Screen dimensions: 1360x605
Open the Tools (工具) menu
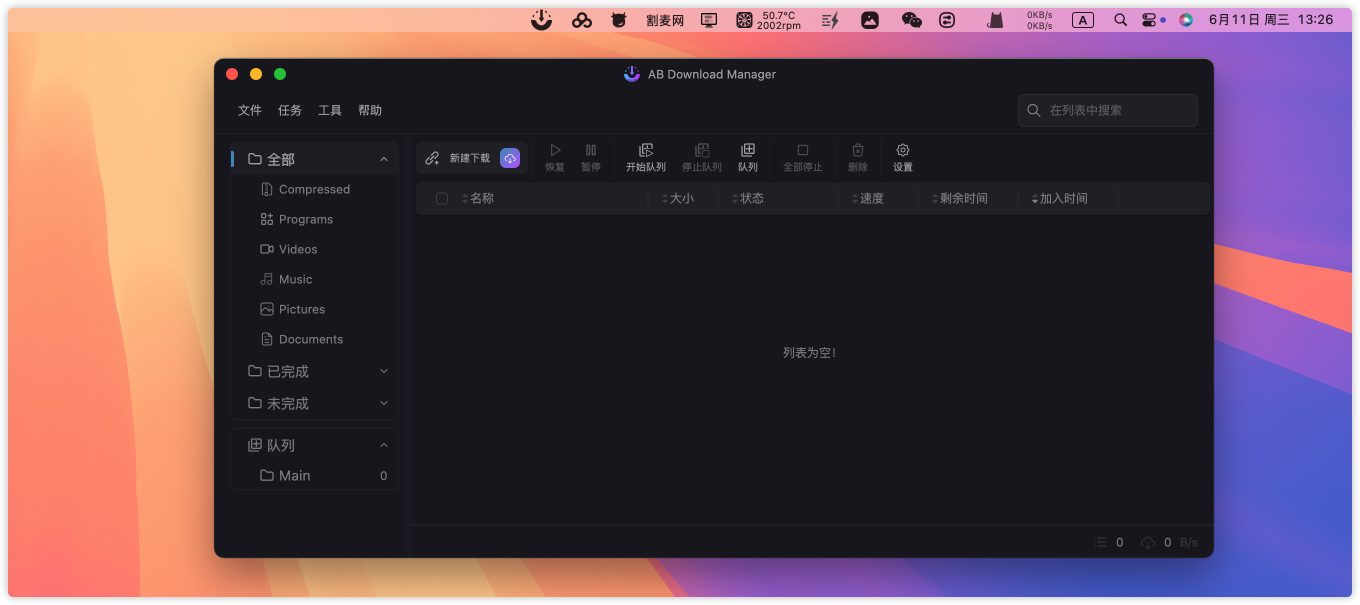tap(330, 110)
